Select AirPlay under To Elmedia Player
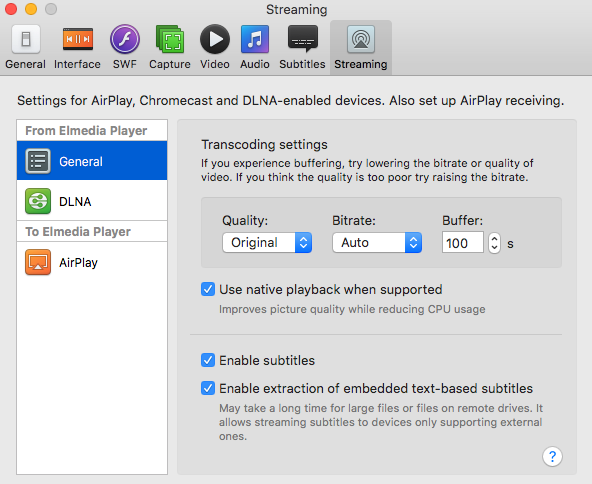592x484 pixels. coord(92,262)
